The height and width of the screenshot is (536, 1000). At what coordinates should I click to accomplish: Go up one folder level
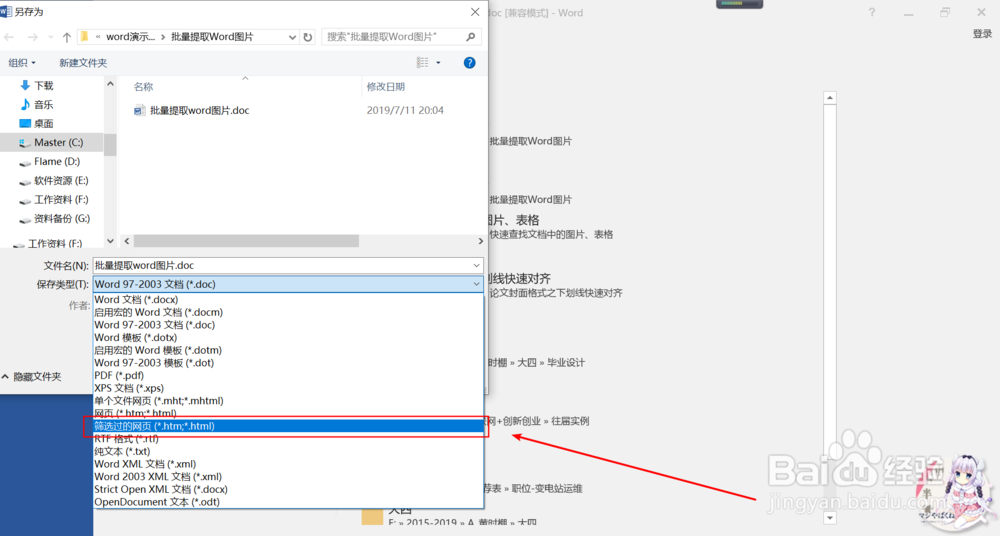point(66,37)
